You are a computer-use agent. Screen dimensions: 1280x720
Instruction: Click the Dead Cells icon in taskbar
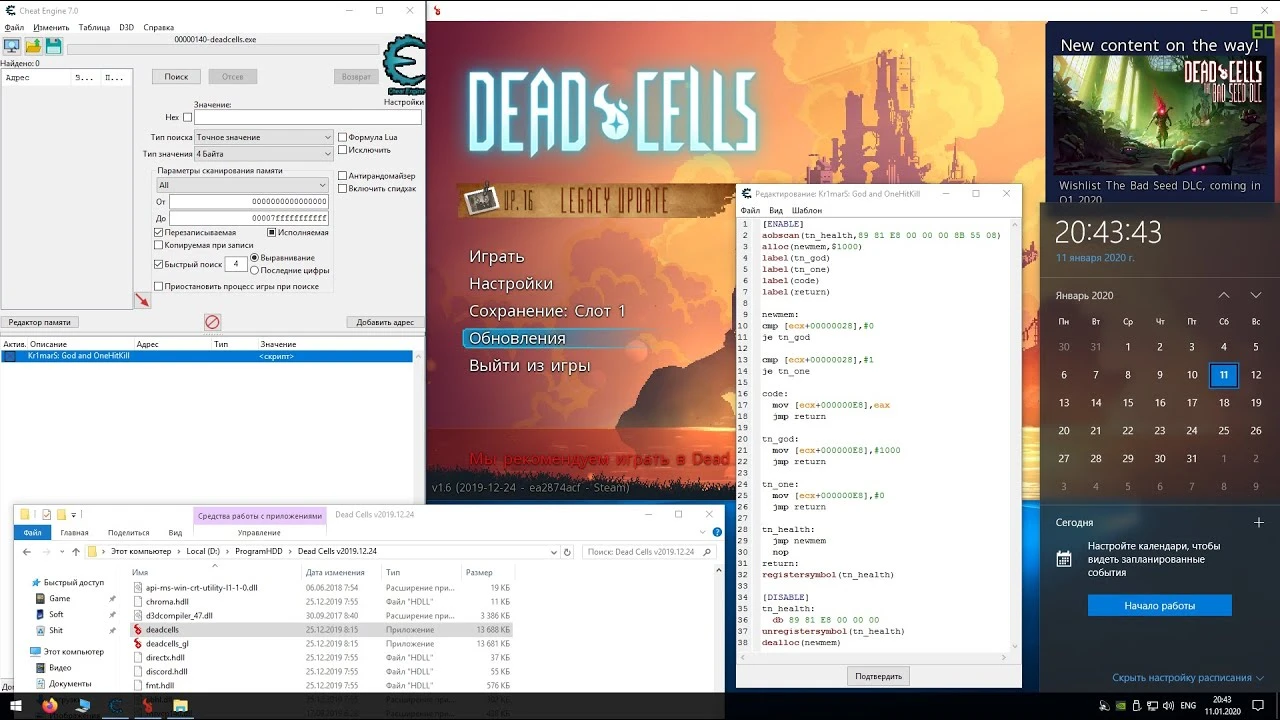tap(149, 707)
